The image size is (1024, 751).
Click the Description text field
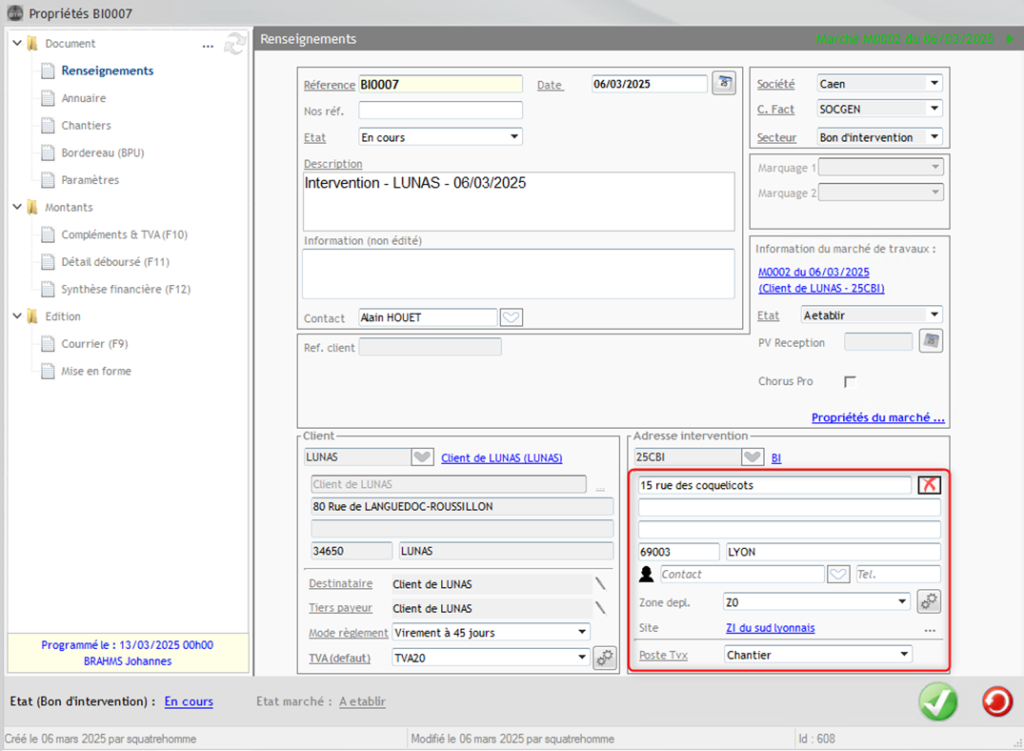coord(518,200)
